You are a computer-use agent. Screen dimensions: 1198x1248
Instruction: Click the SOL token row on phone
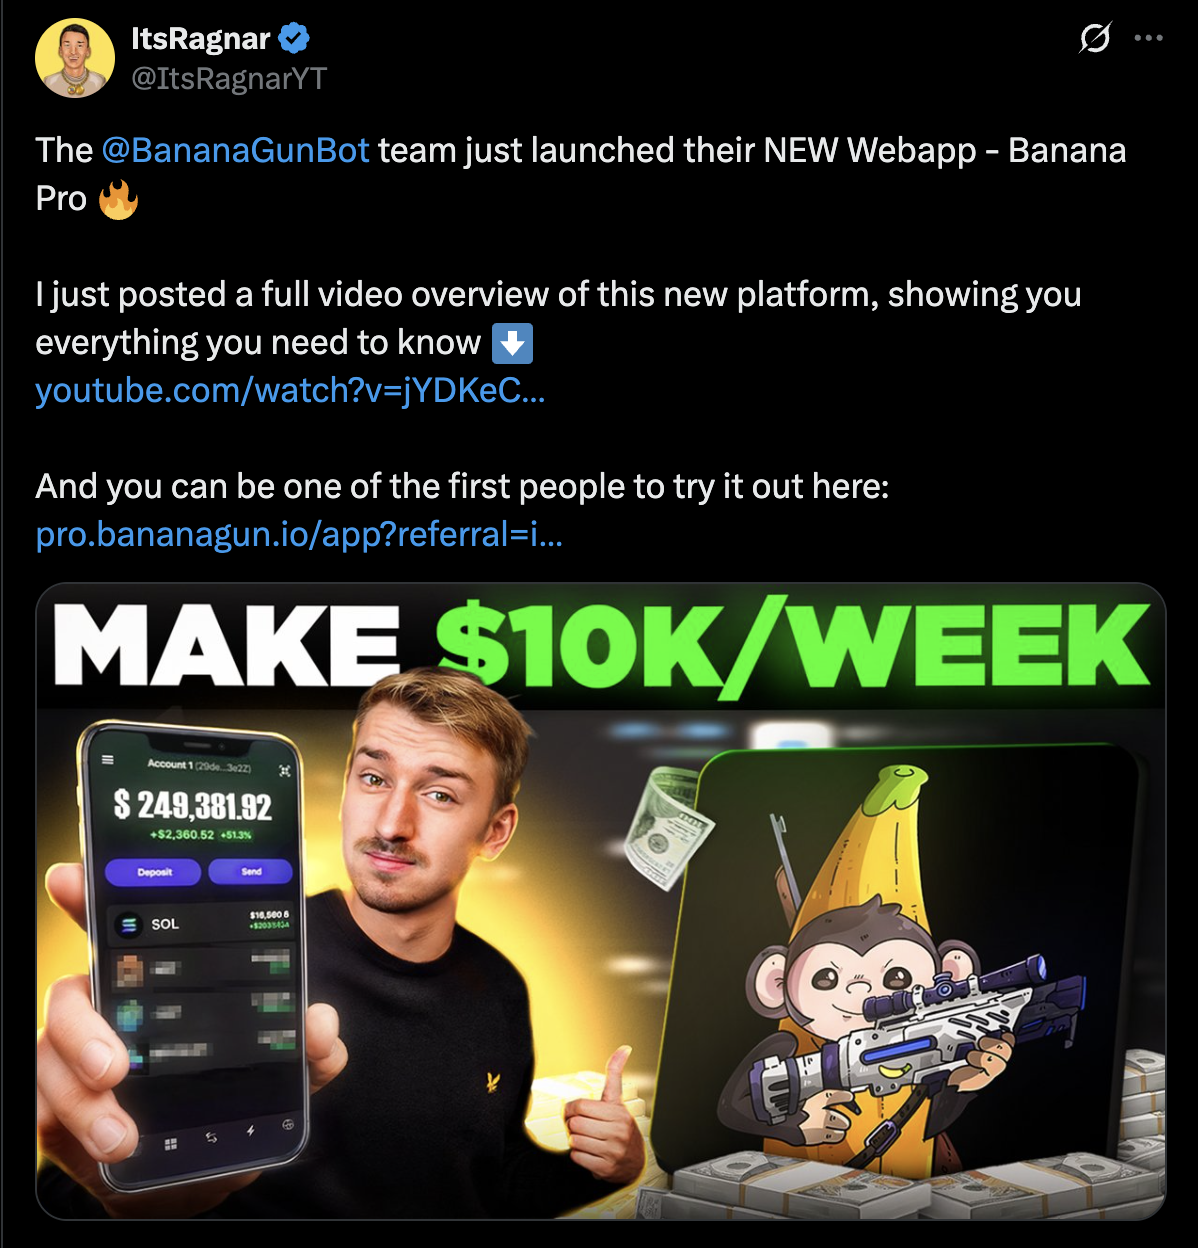(x=201, y=923)
